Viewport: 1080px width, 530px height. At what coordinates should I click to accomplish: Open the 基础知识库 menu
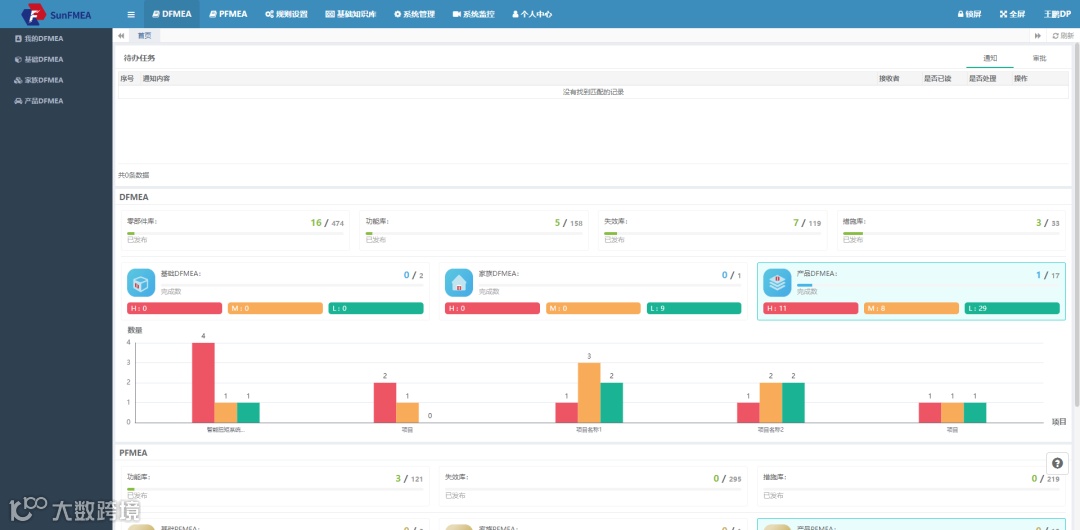click(x=351, y=14)
